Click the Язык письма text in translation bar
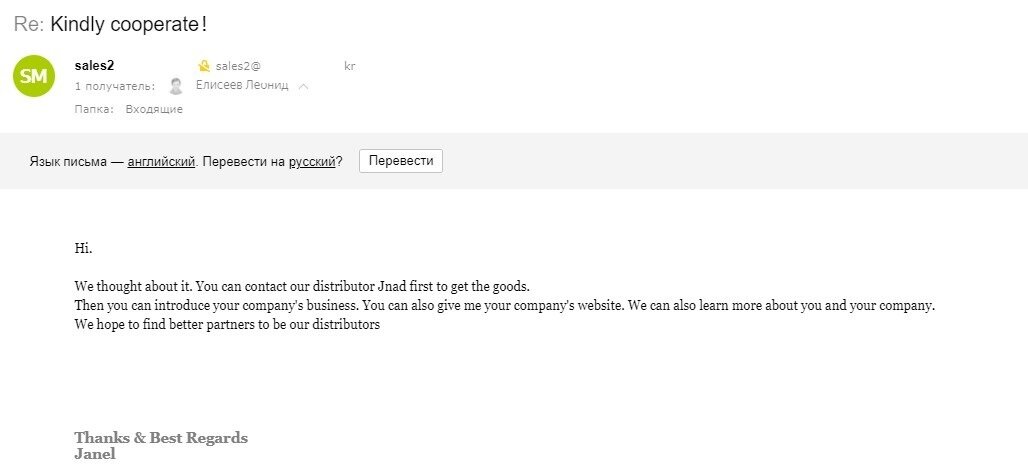The height and width of the screenshot is (473, 1028). (x=68, y=161)
